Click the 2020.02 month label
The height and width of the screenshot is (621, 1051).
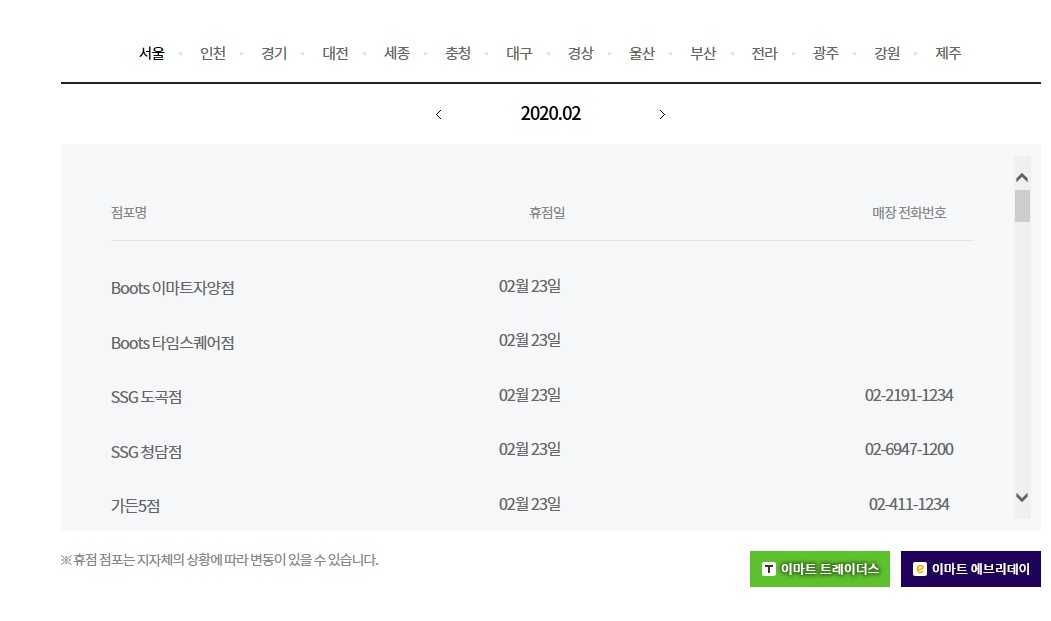(x=550, y=114)
